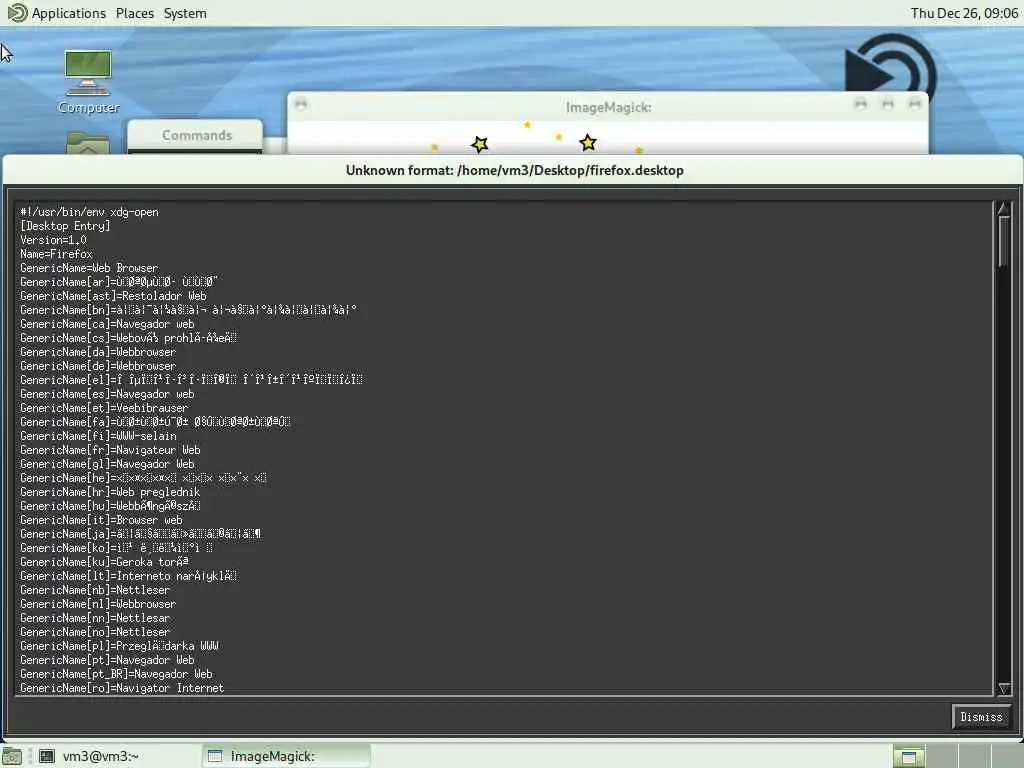Click the '[Desktop Entry]' line
The height and width of the screenshot is (768, 1024).
coord(65,226)
